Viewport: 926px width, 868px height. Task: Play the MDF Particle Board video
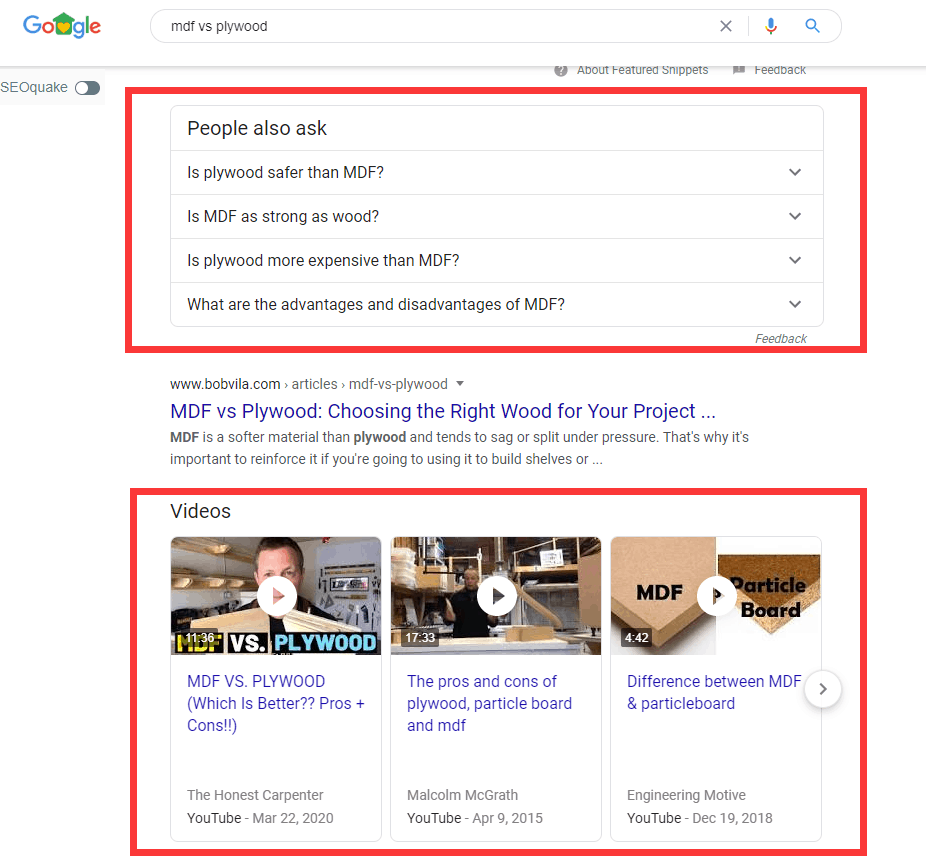tap(716, 596)
